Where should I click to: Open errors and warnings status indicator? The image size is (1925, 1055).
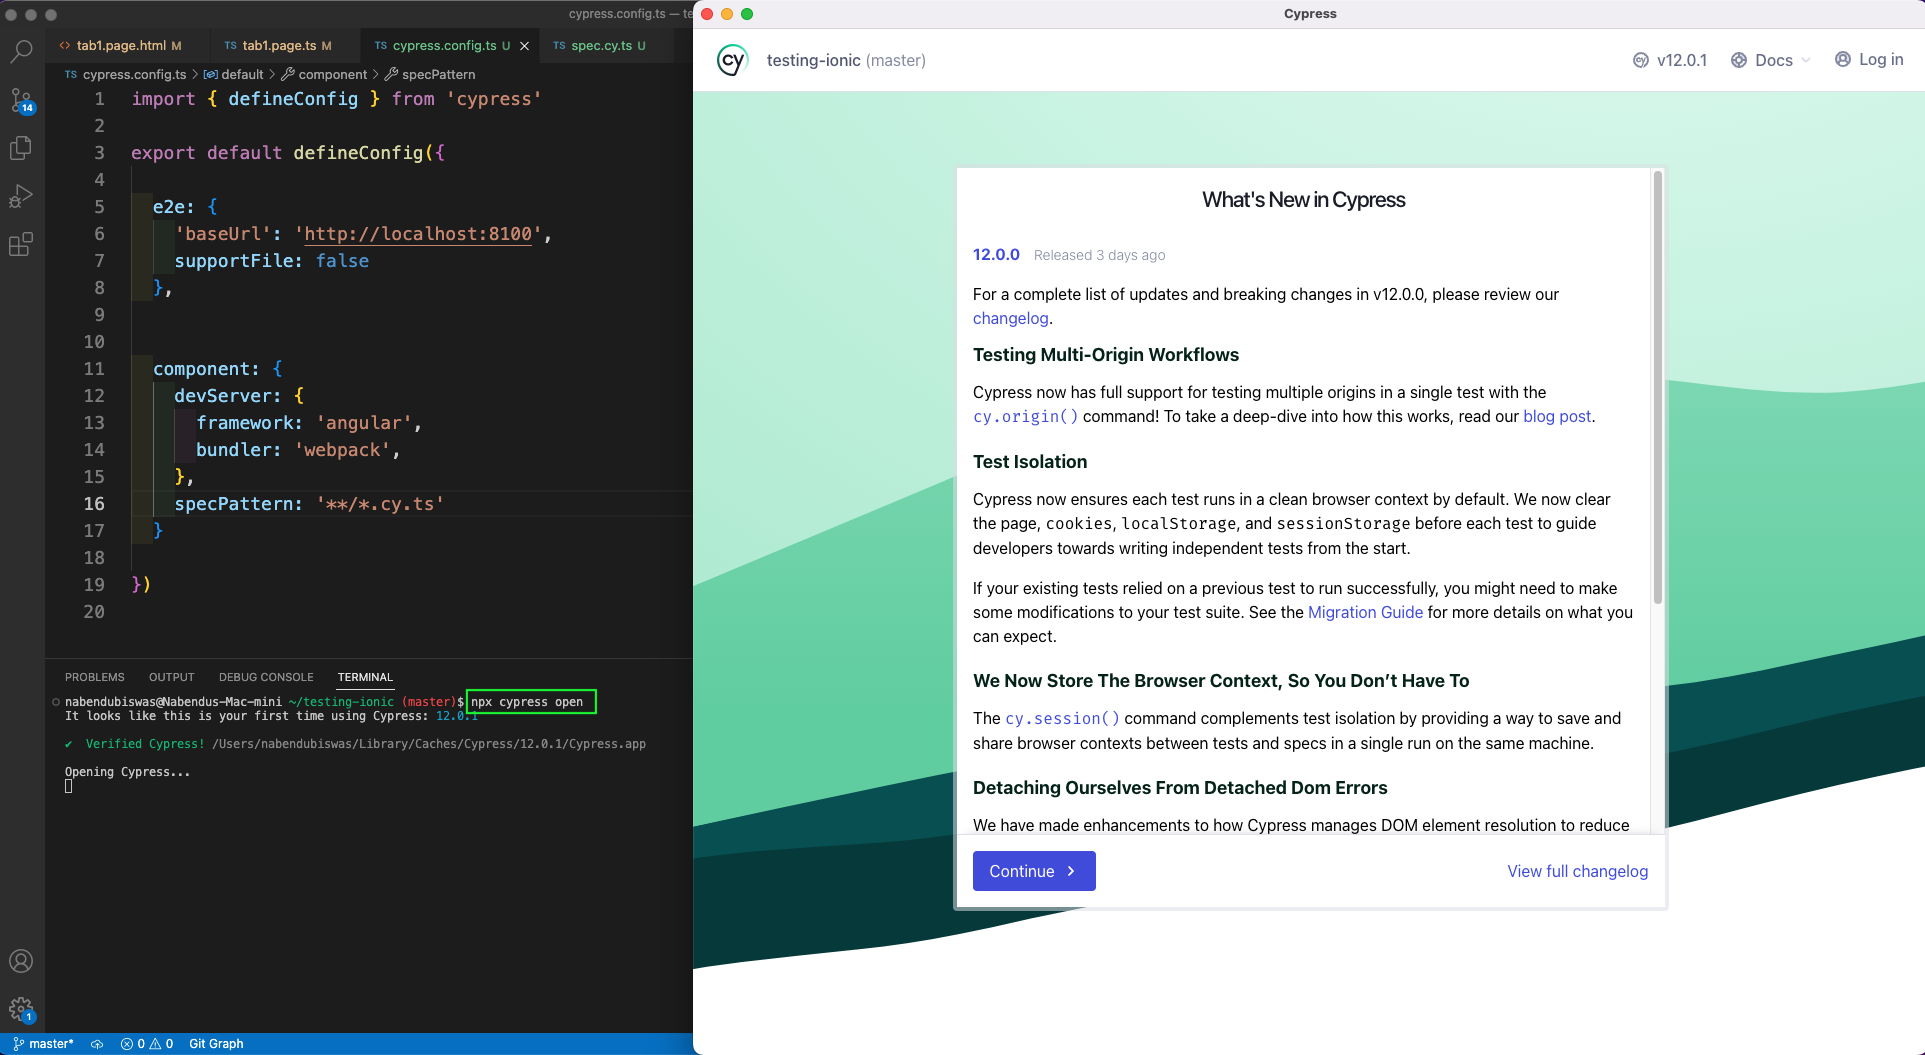[x=146, y=1043]
